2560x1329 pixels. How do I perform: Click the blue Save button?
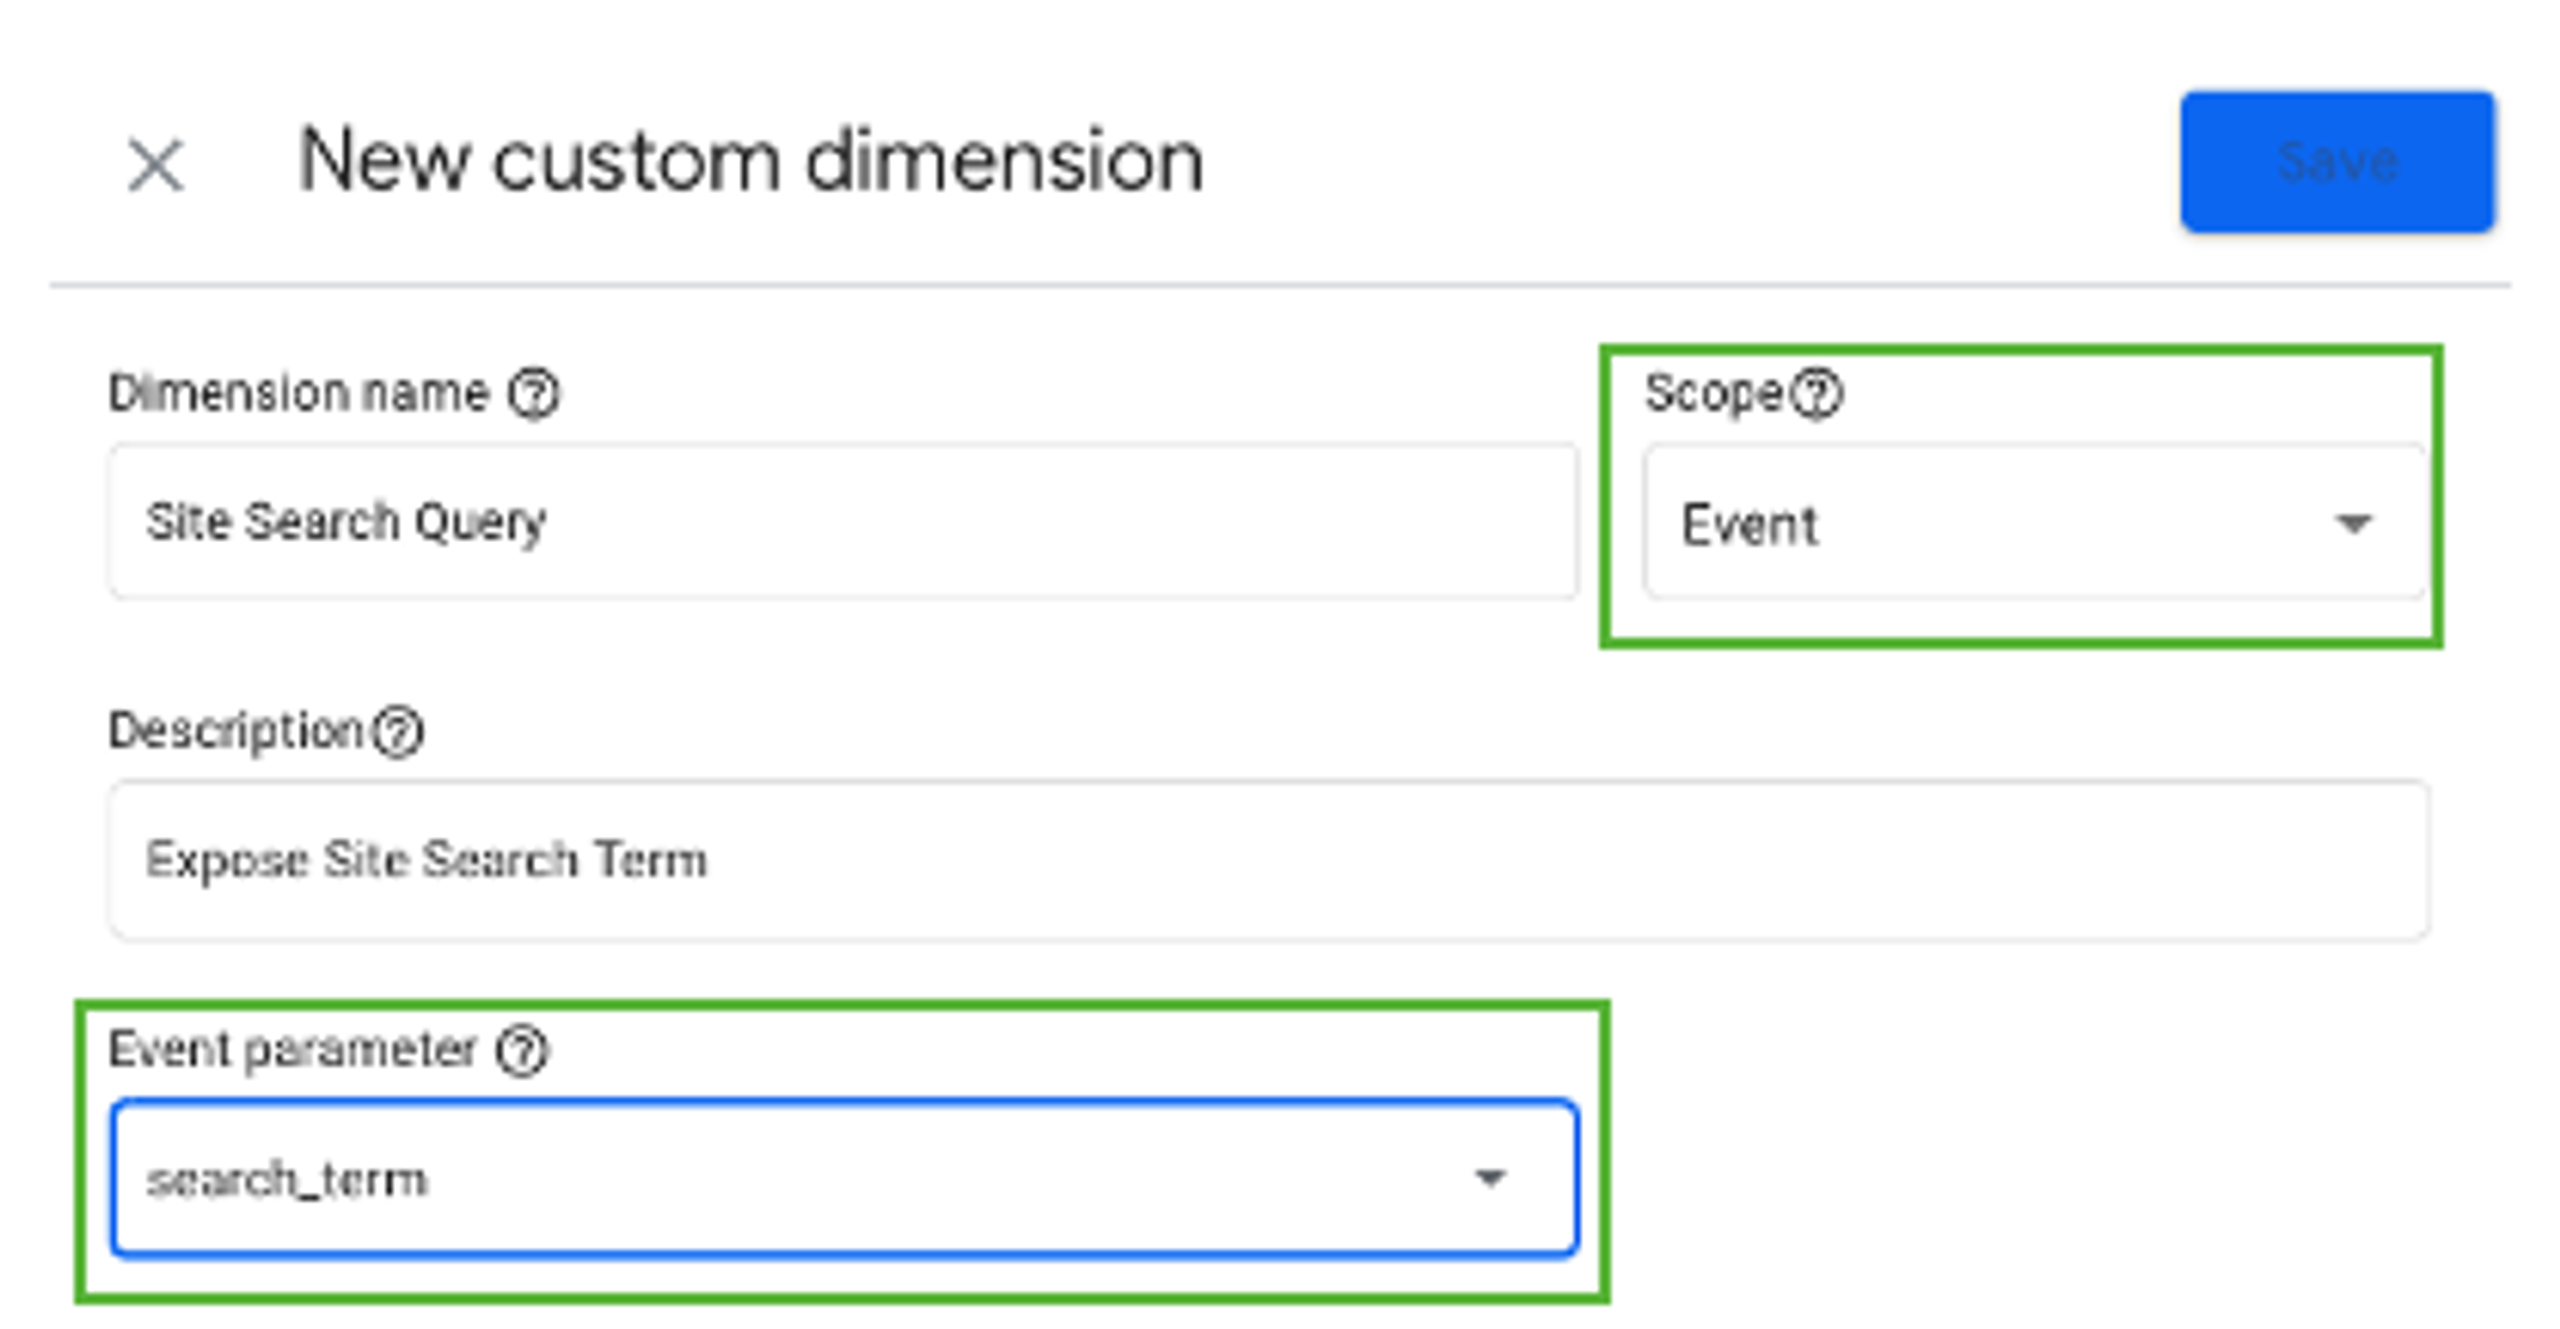click(x=2337, y=162)
